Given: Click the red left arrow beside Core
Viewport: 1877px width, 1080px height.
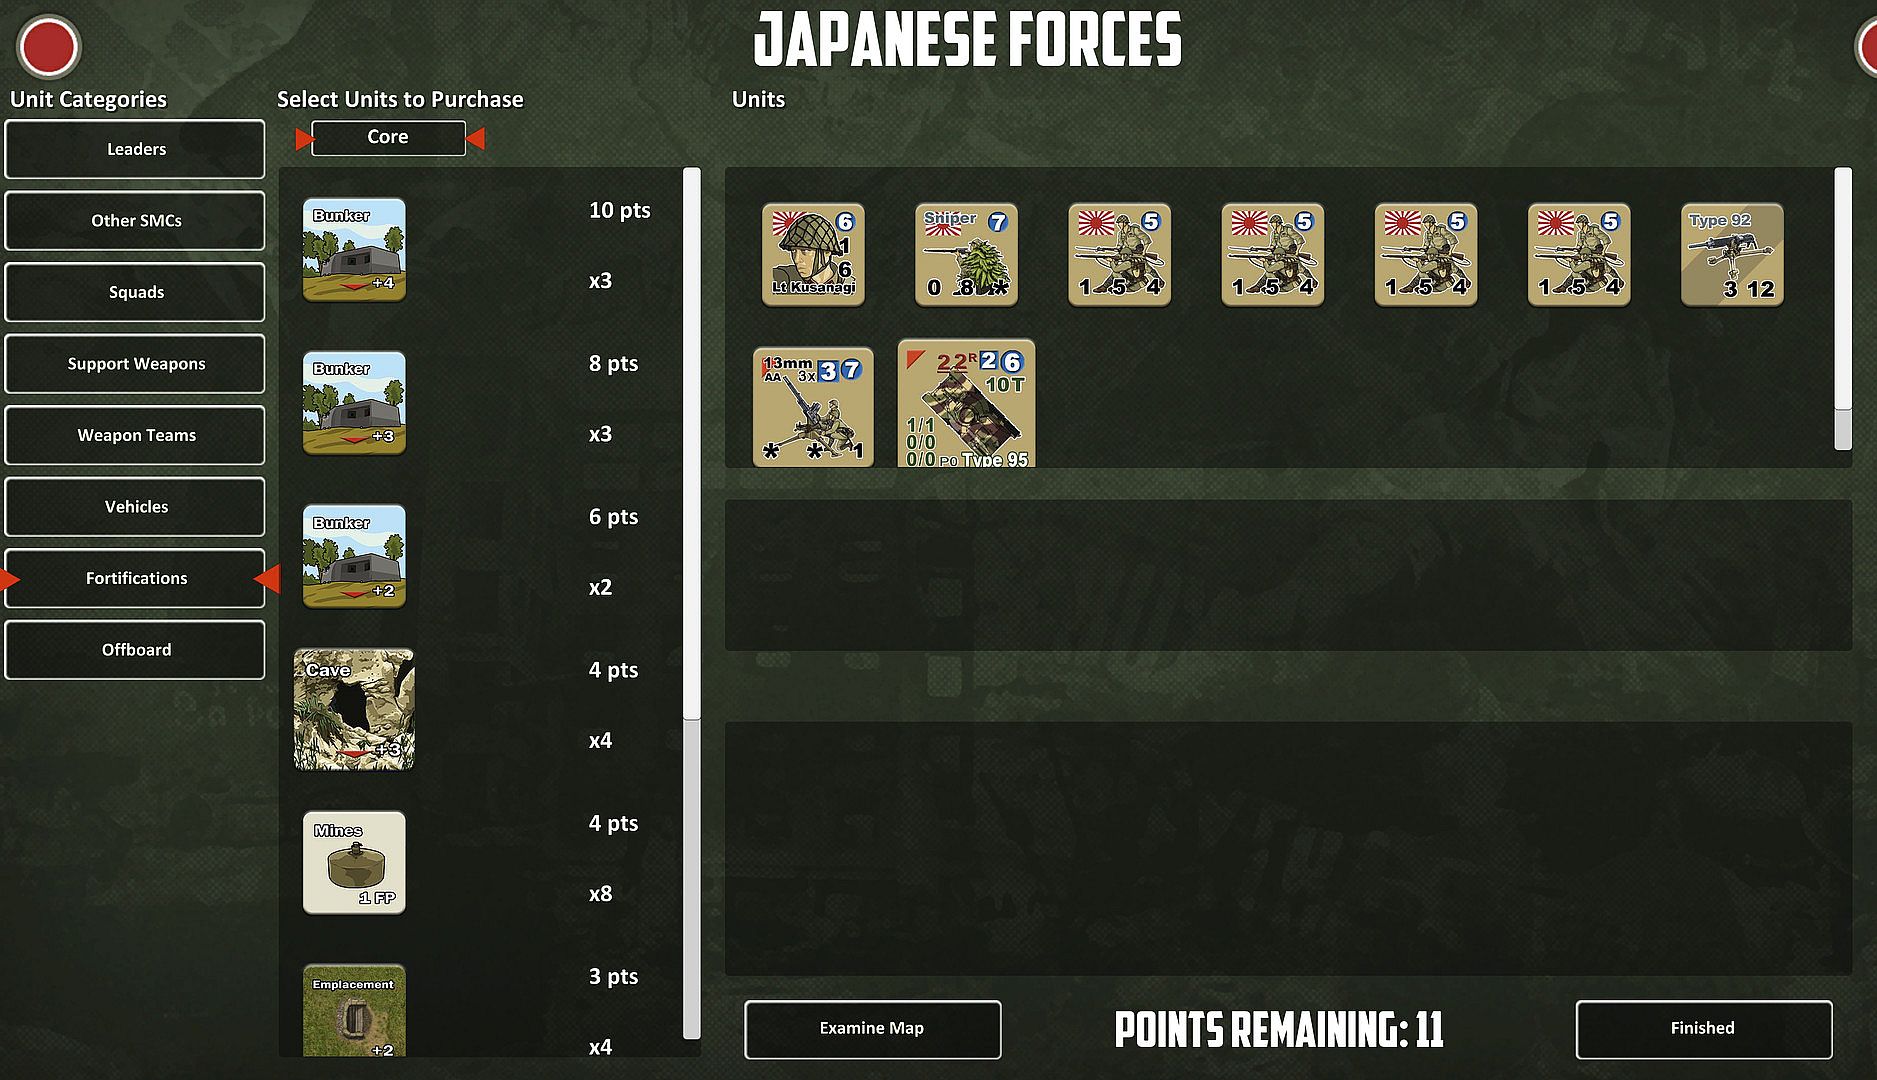Looking at the screenshot, I should [304, 139].
